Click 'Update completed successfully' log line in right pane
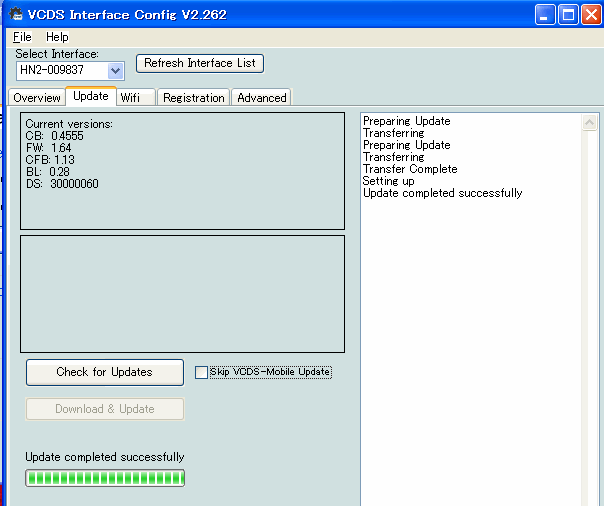The width and height of the screenshot is (604, 506). (443, 193)
